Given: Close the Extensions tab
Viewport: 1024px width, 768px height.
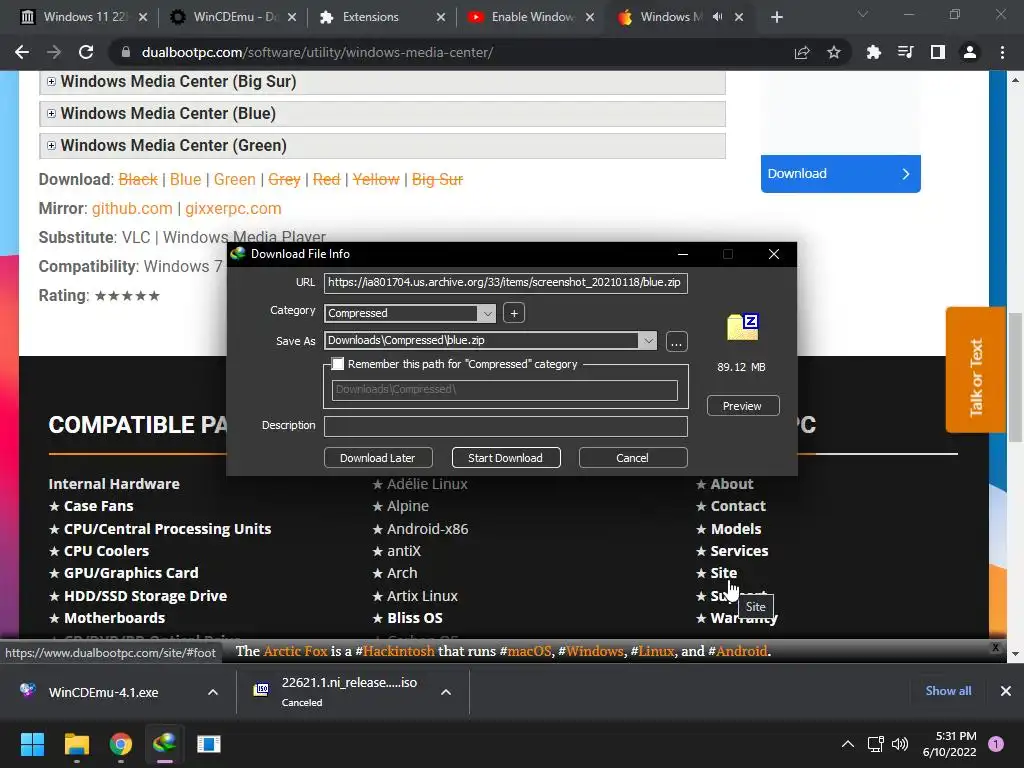Looking at the screenshot, I should tap(441, 18).
